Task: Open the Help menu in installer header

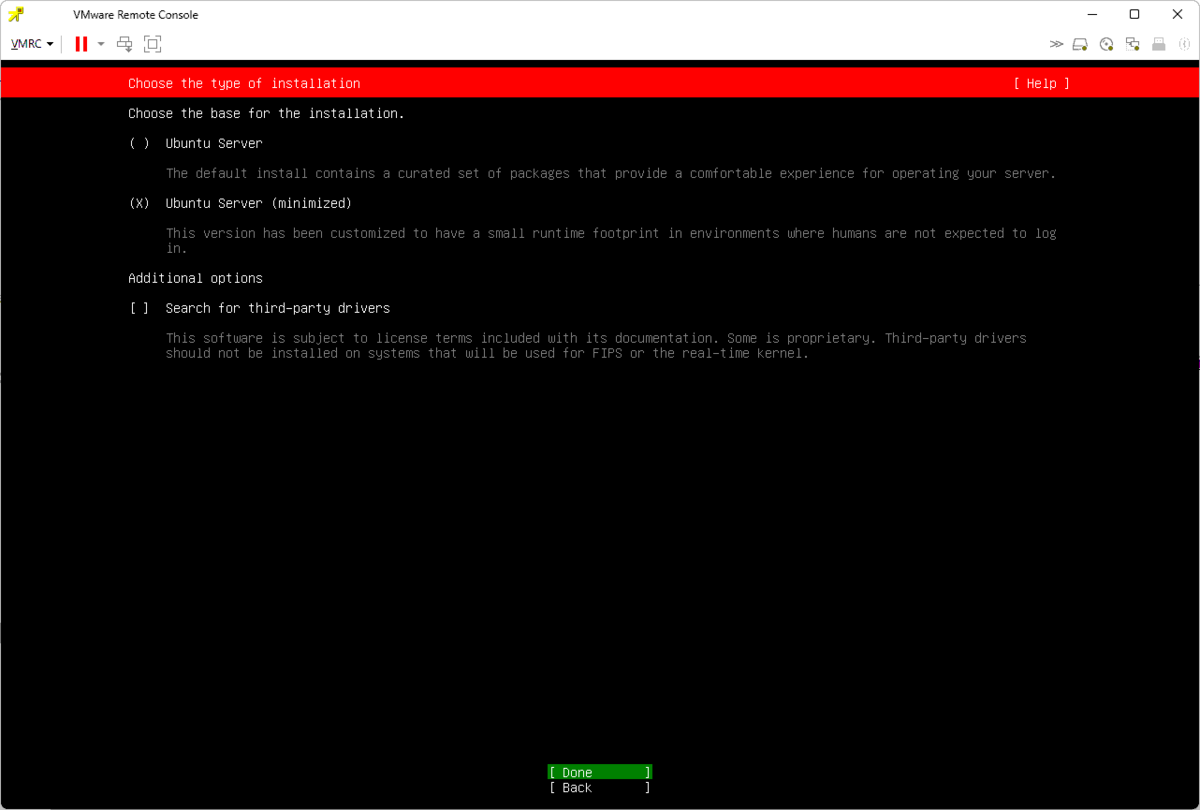Action: click(1041, 83)
